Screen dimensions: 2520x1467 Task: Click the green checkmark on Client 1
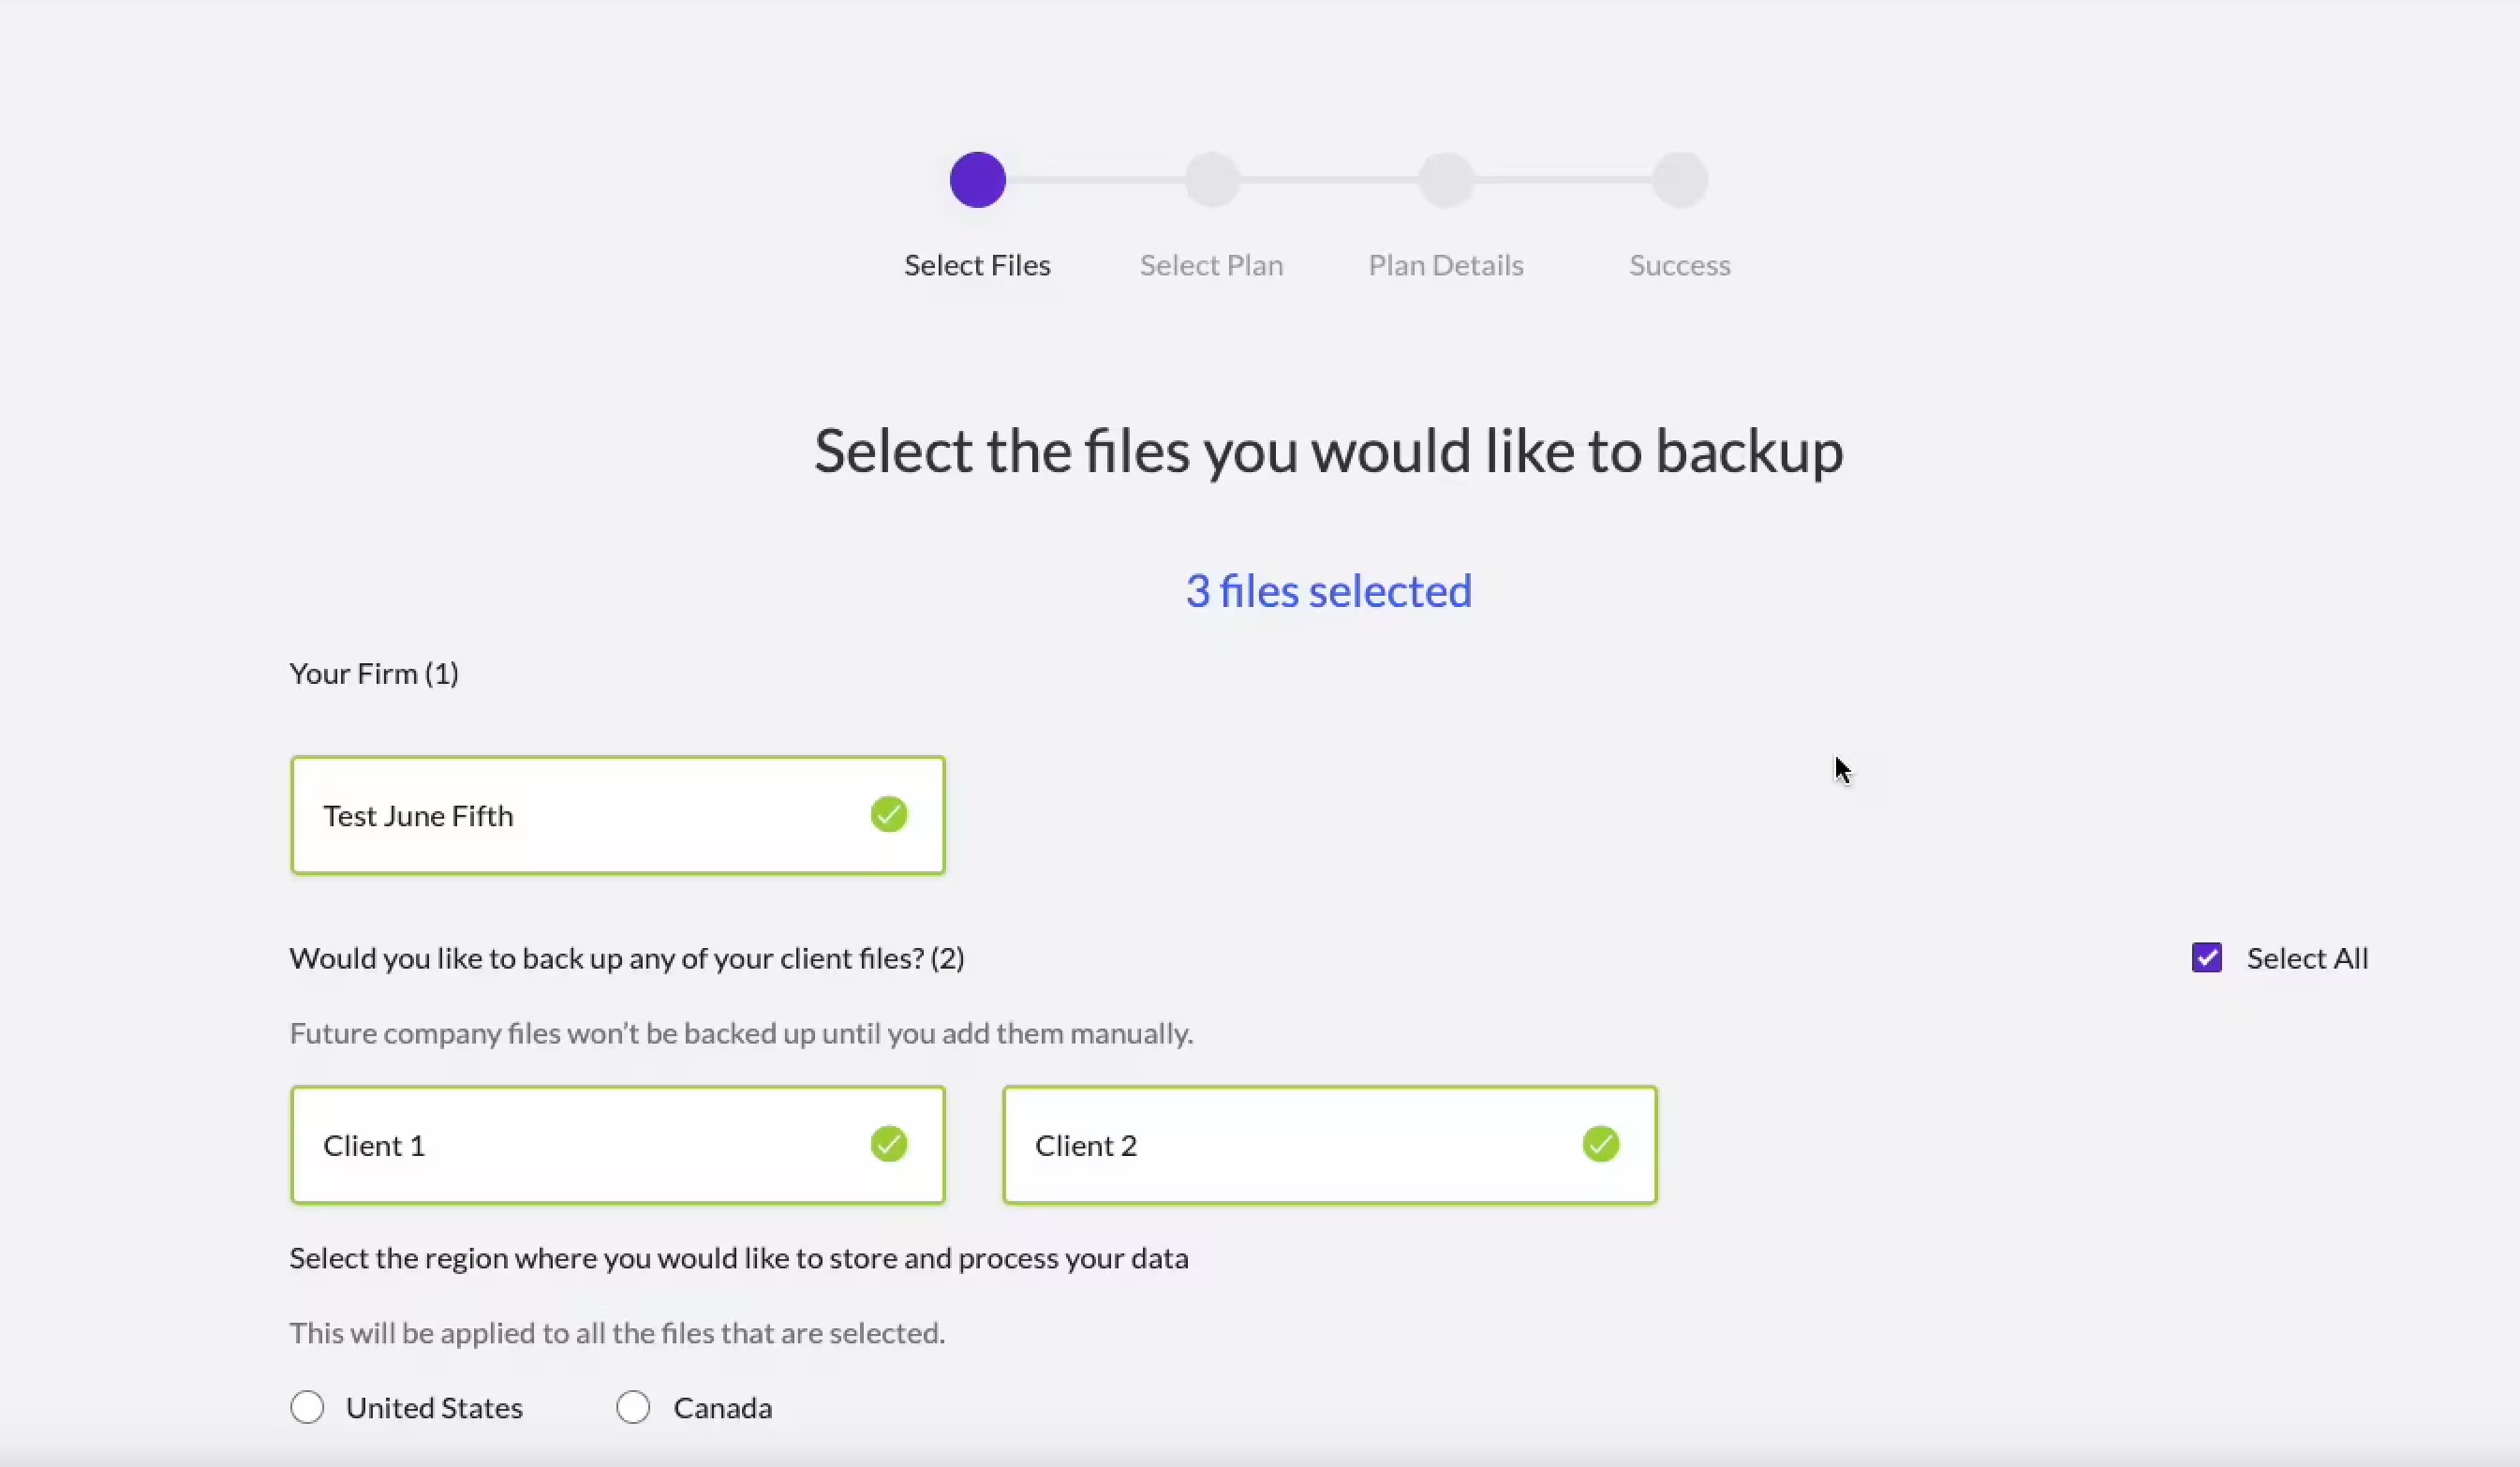click(x=889, y=1144)
